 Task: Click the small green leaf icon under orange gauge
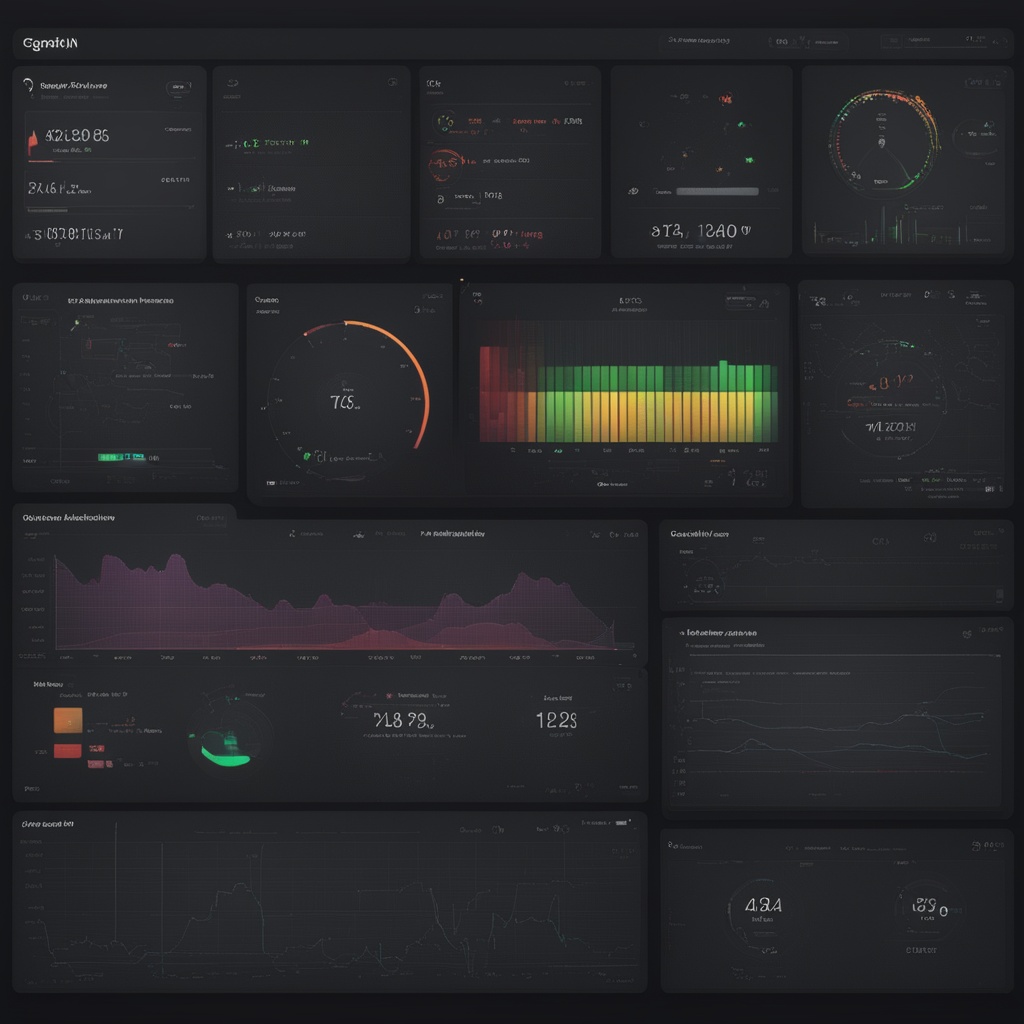[x=307, y=456]
